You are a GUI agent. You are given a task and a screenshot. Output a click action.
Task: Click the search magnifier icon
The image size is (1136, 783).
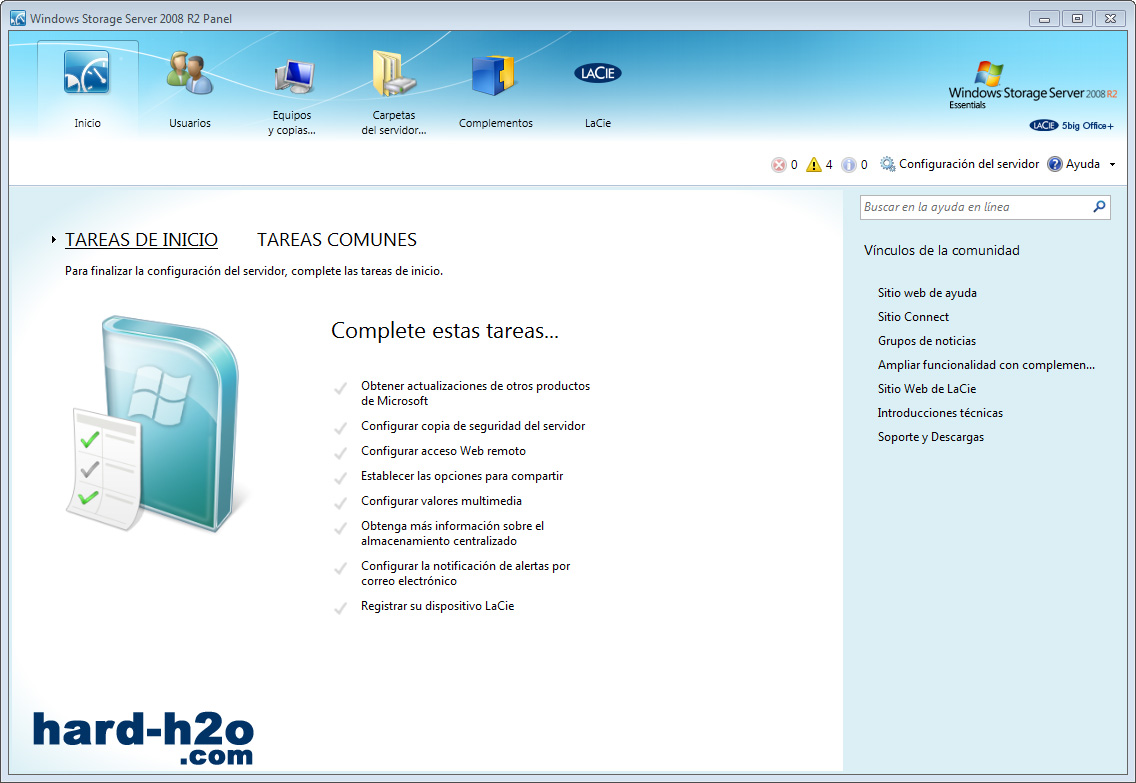1099,206
